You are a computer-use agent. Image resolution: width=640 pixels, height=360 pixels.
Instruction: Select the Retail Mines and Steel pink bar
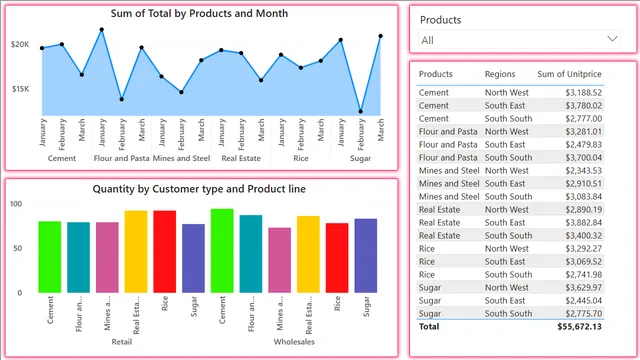[x=107, y=258]
